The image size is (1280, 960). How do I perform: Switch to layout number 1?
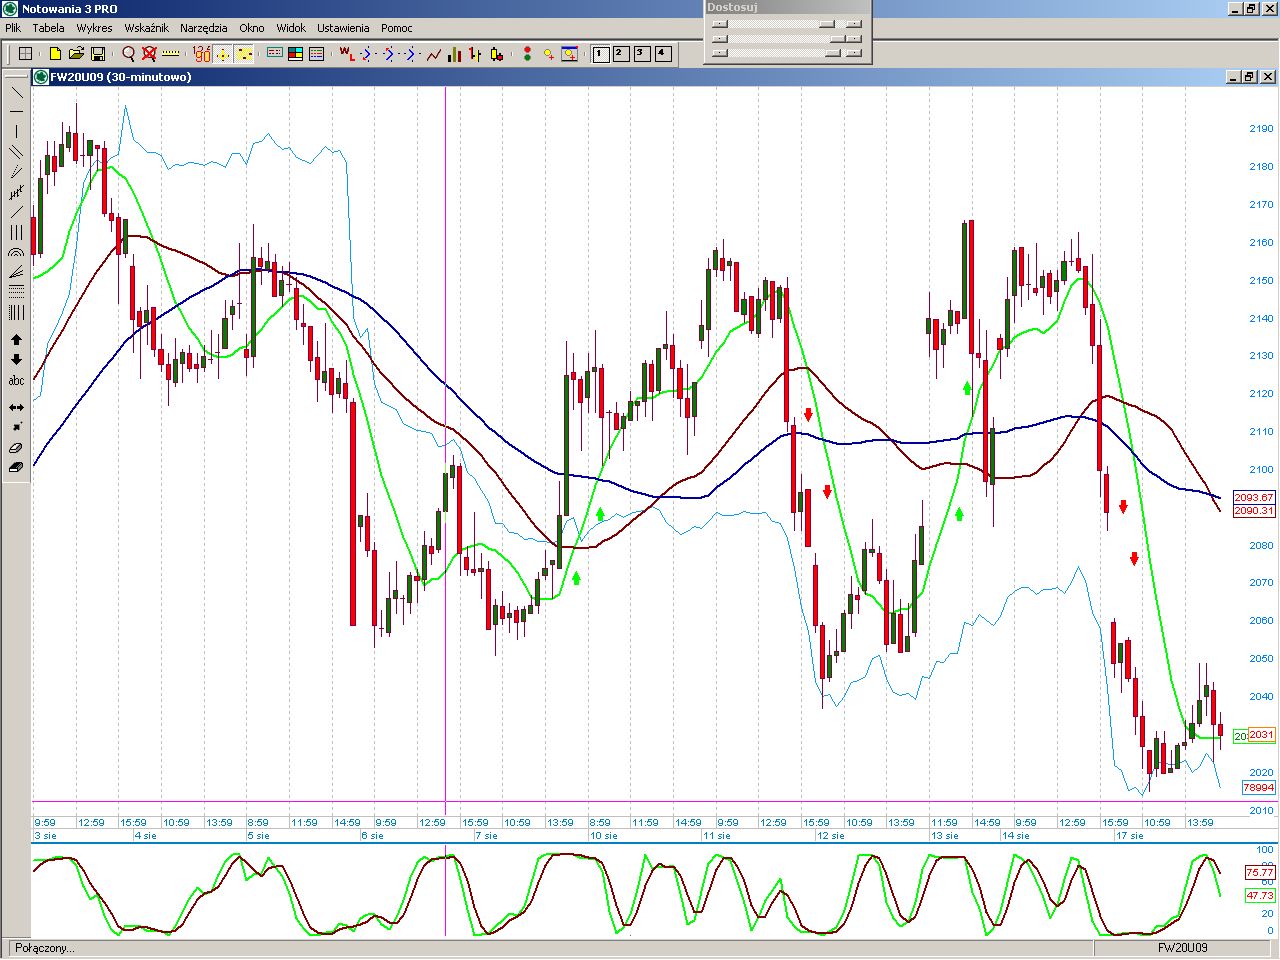pos(601,54)
